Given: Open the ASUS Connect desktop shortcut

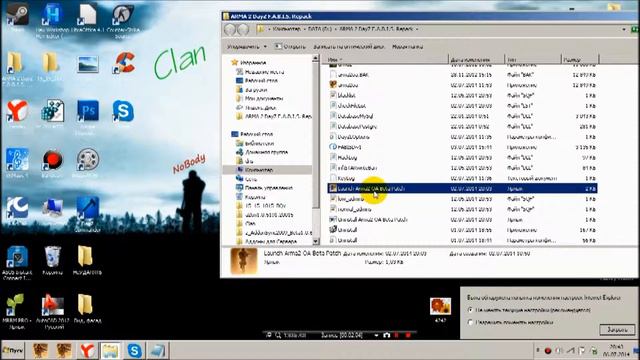Looking at the screenshot, I should (17, 262).
